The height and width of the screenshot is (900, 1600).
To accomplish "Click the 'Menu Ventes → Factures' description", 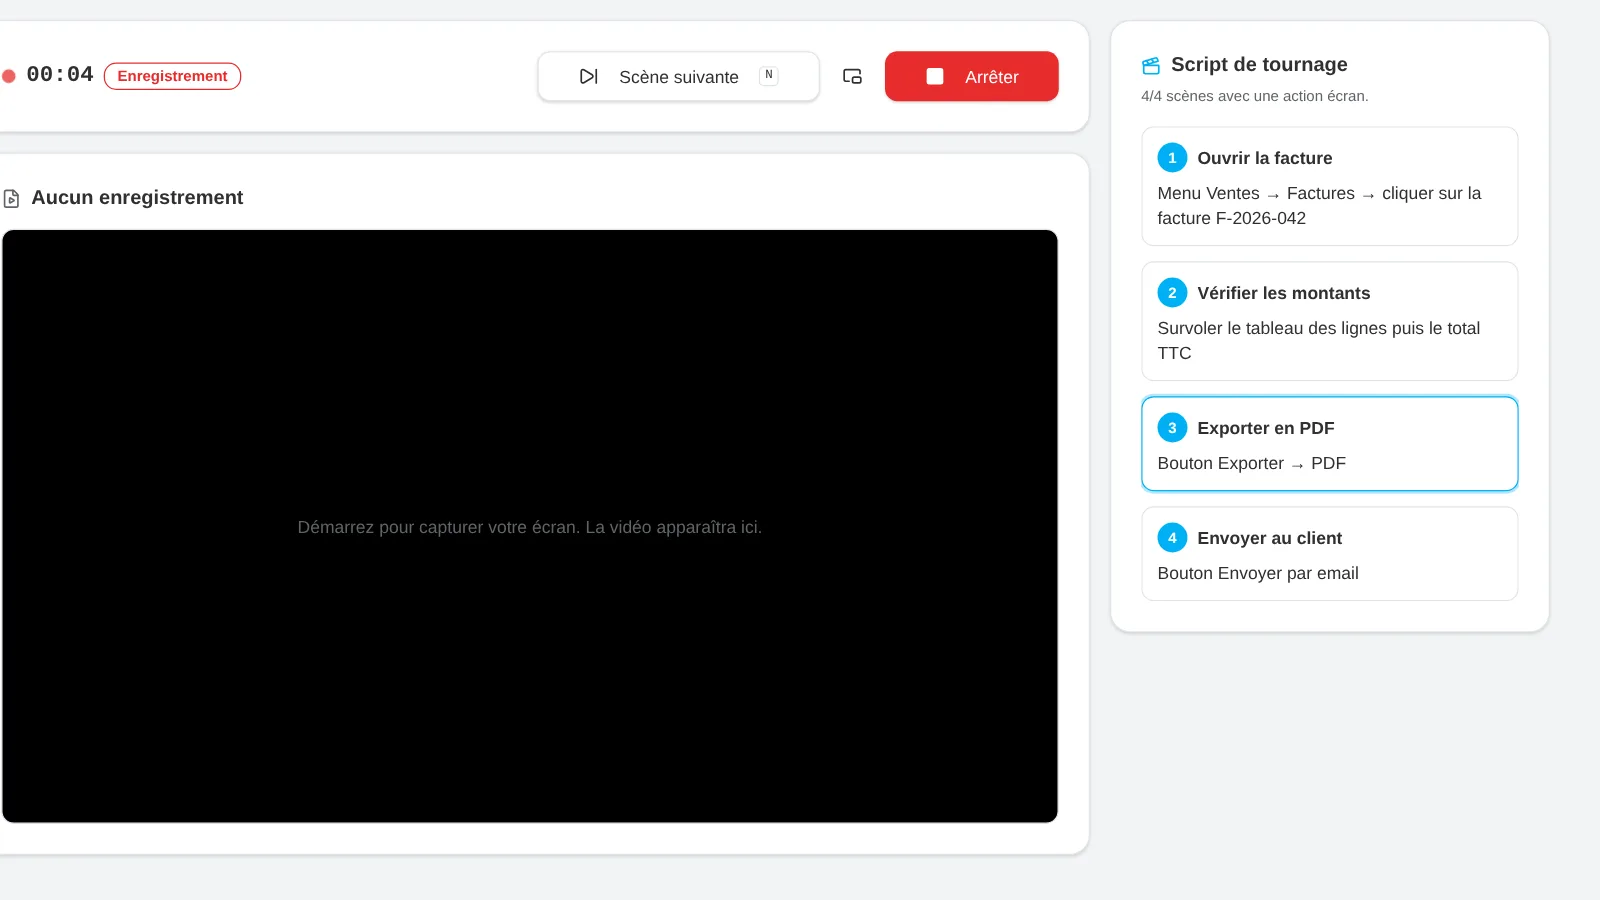I will (x=1318, y=205).
